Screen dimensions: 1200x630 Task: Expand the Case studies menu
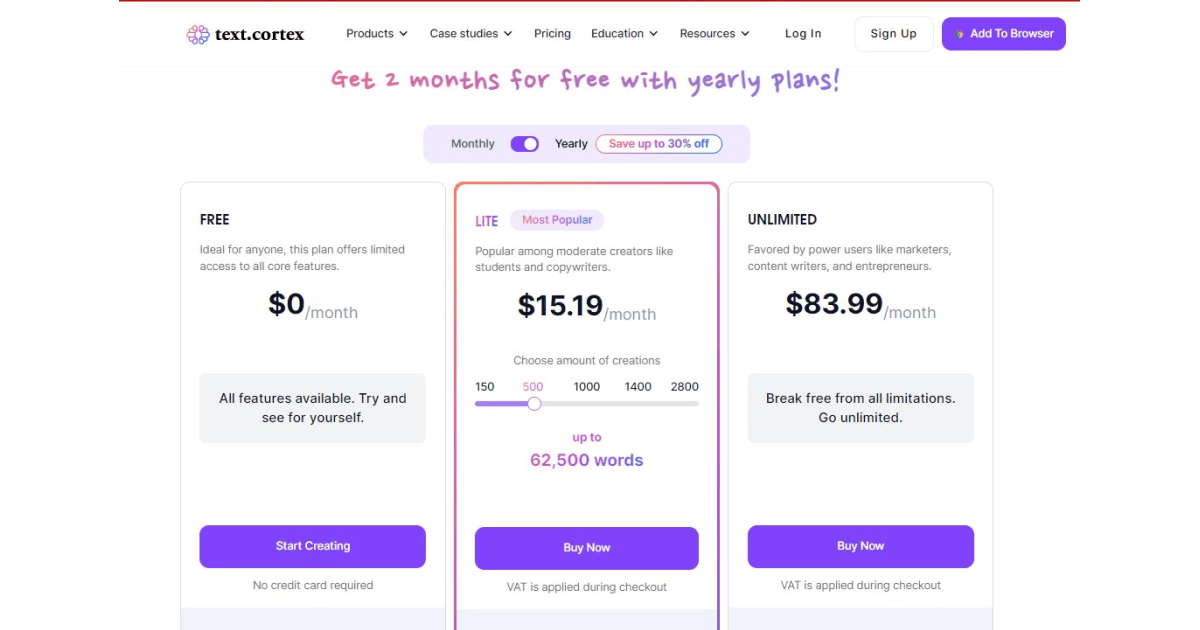coord(470,33)
